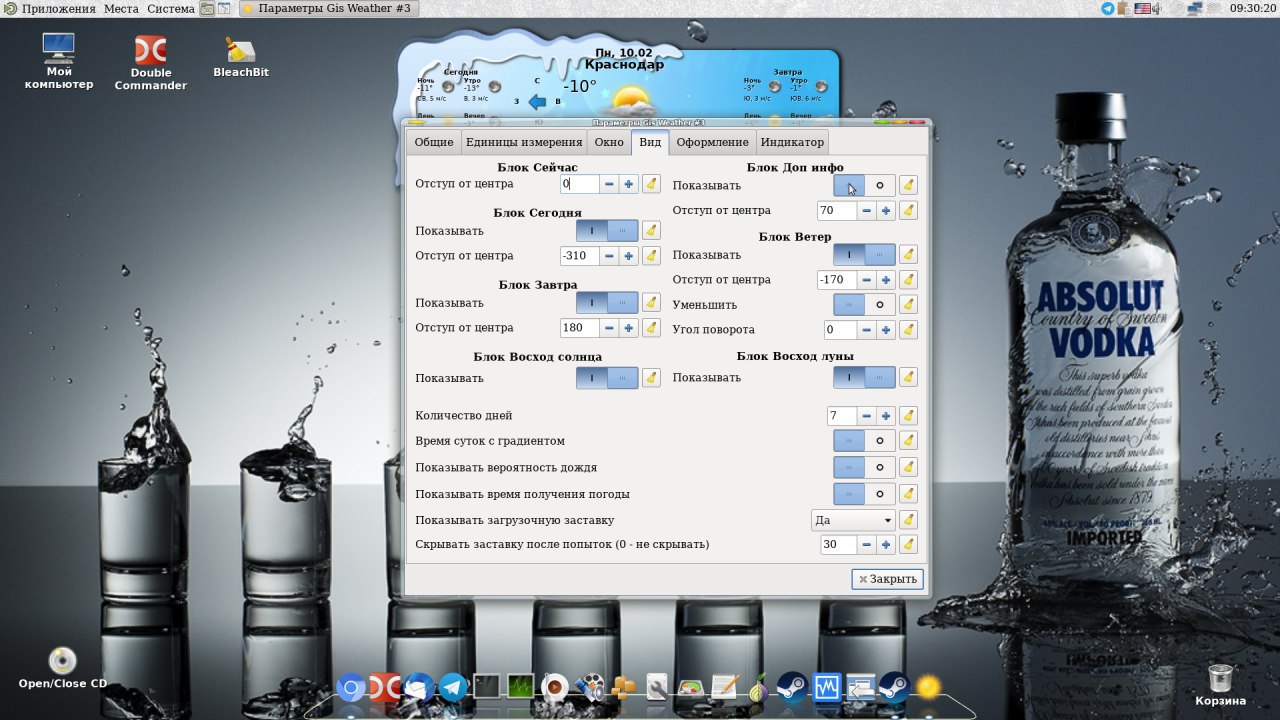Open Tor Browser onion icon in dock
Viewport: 1280px width, 720px height.
click(x=758, y=688)
